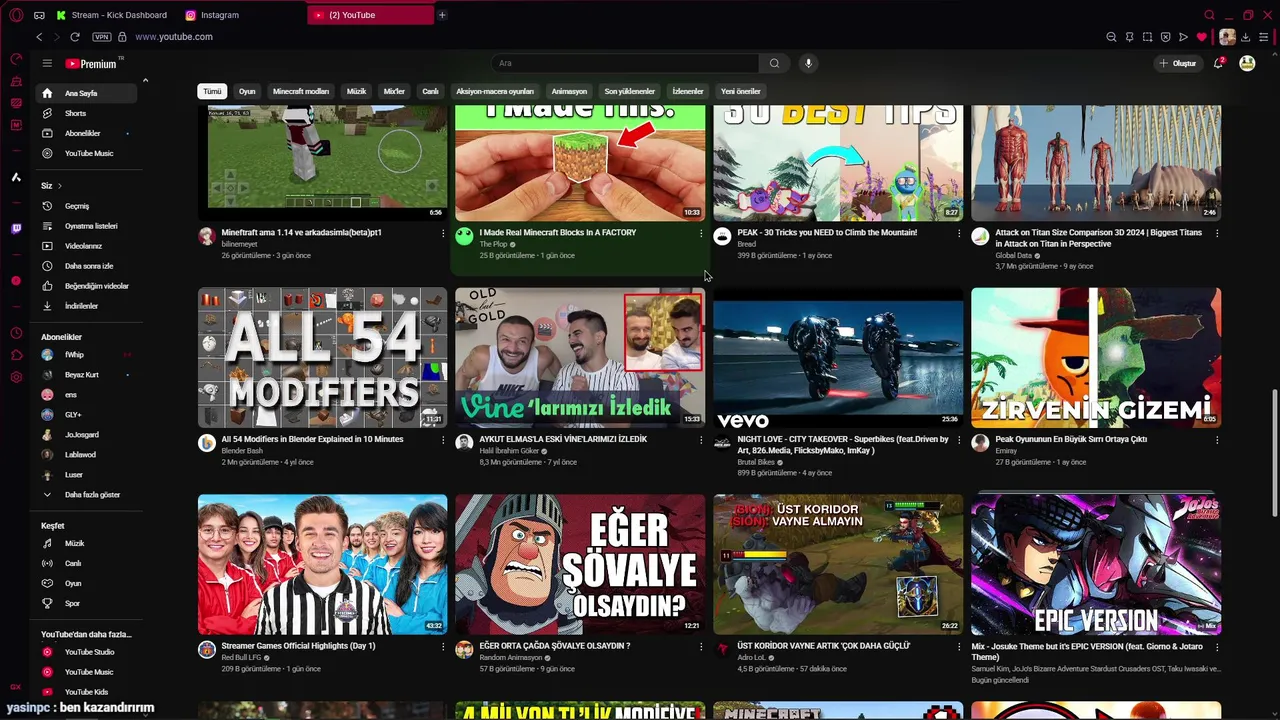Image resolution: width=1280 pixels, height=720 pixels.
Task: Open options for Mineftraft ama 1.14 video
Action: [x=443, y=233]
